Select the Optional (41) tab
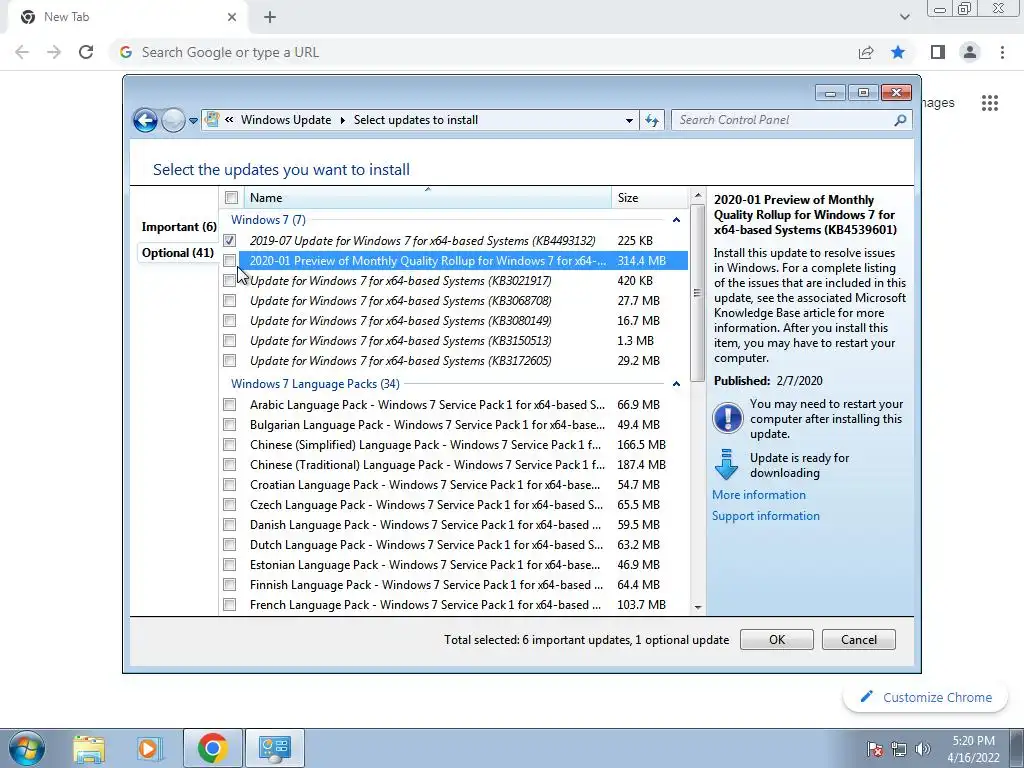This screenshot has width=1024, height=768. (x=178, y=253)
